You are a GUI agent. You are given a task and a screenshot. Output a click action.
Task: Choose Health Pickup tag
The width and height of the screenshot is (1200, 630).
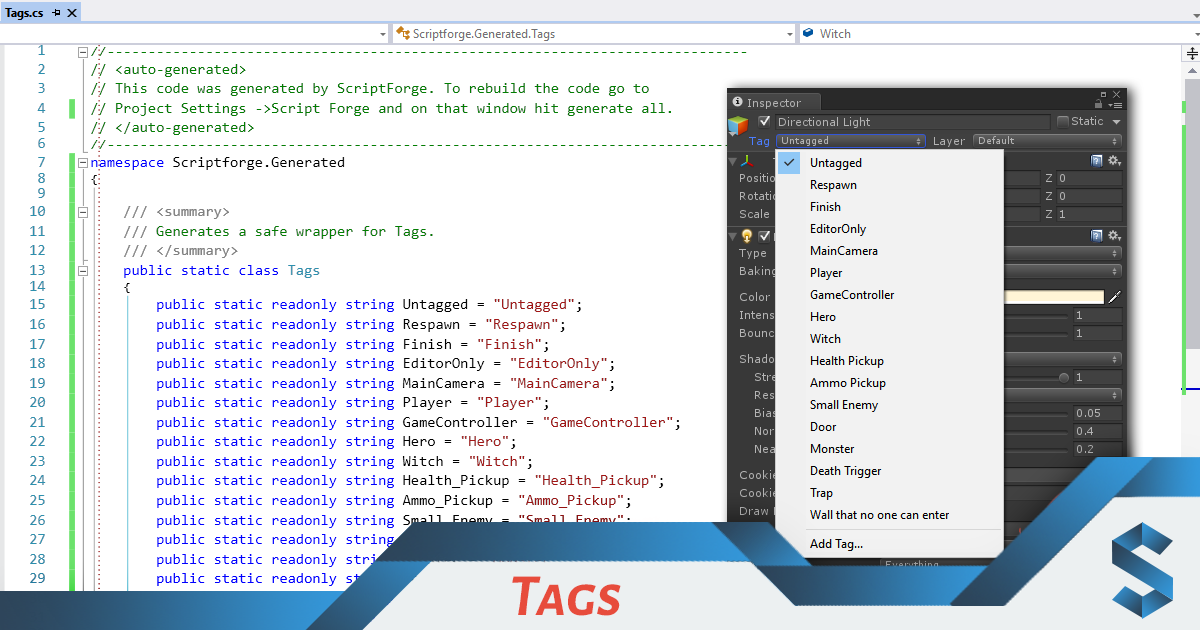pyautogui.click(x=889, y=361)
